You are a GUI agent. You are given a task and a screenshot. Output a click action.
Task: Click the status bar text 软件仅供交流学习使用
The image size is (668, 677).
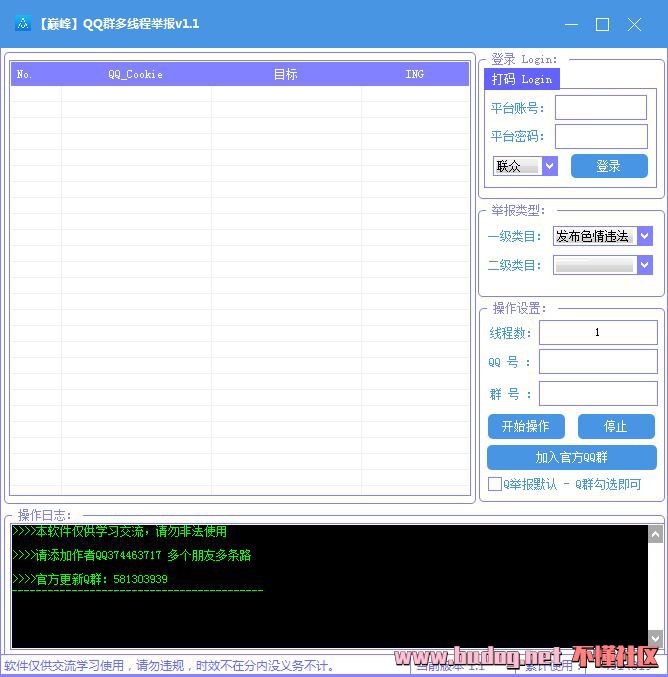(169, 666)
